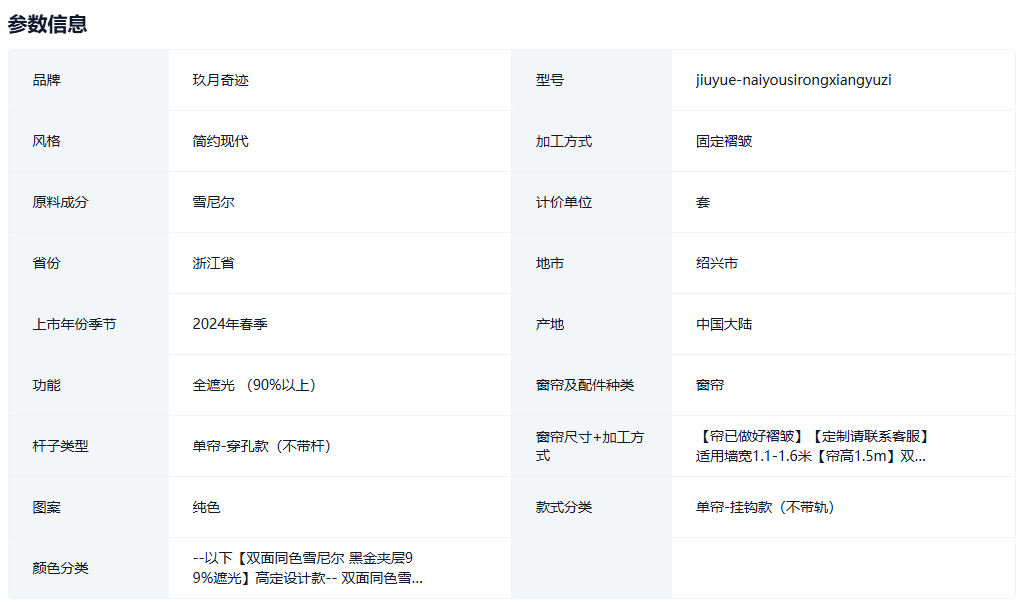Image resolution: width=1022 pixels, height=602 pixels.
Task: Select the style category value 单帘-挂钩款（不带轨）
Action: tap(766, 507)
